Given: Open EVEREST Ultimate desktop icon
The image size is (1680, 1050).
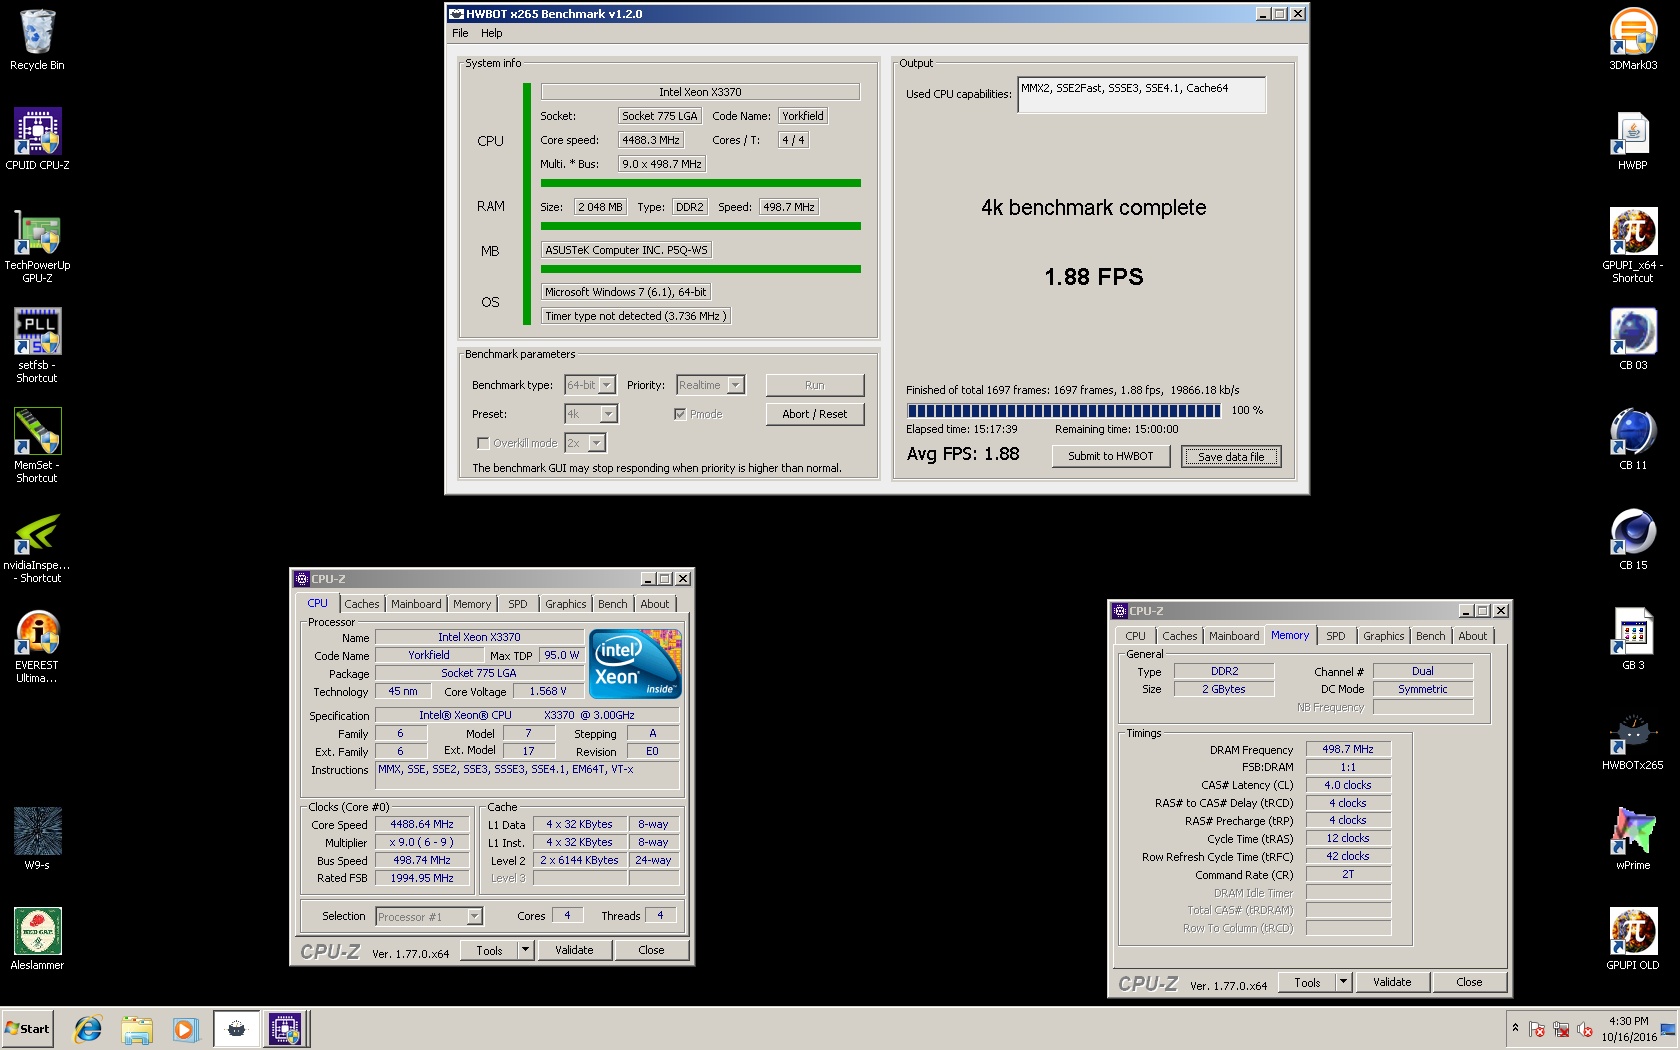Looking at the screenshot, I should [x=37, y=646].
